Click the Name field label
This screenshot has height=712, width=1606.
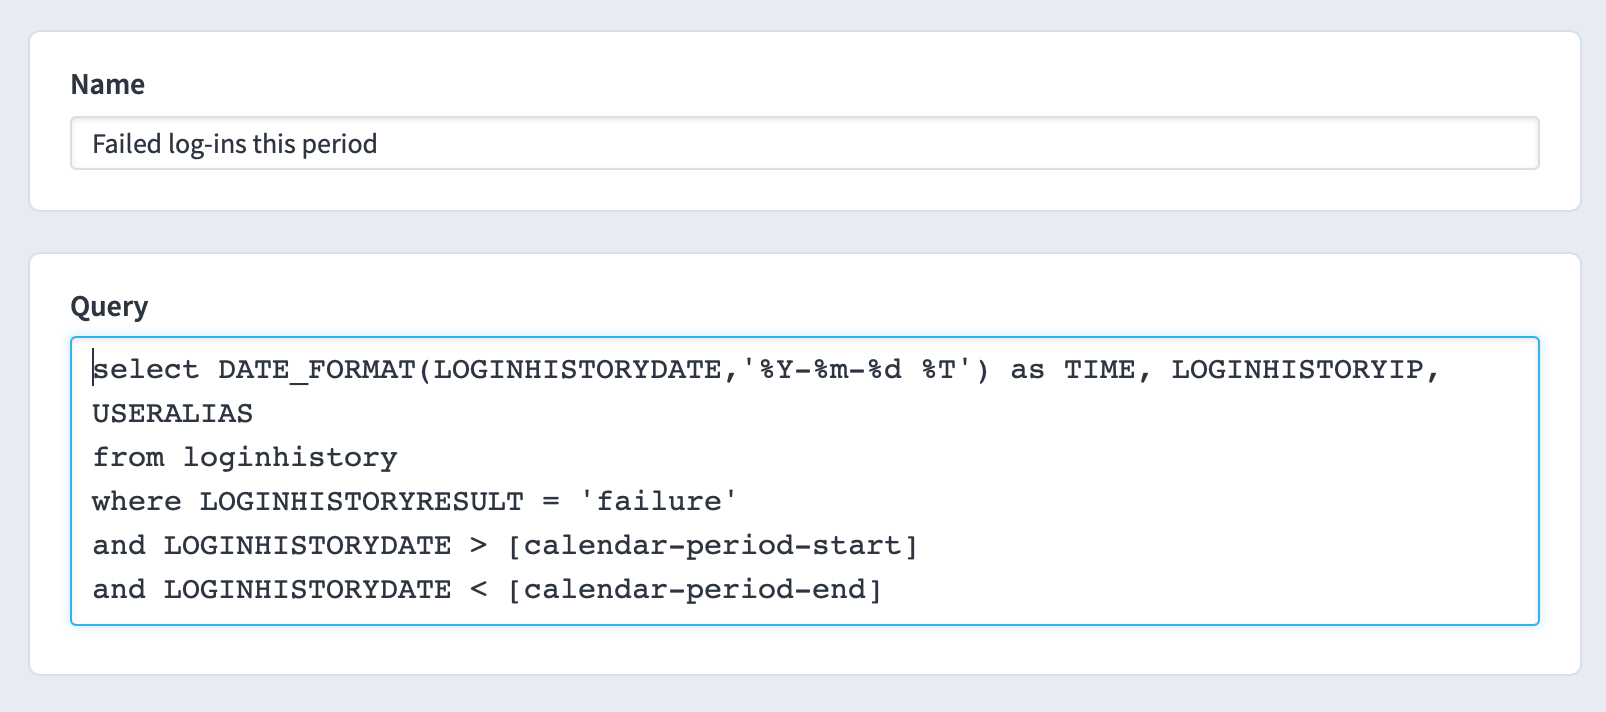click(x=107, y=85)
